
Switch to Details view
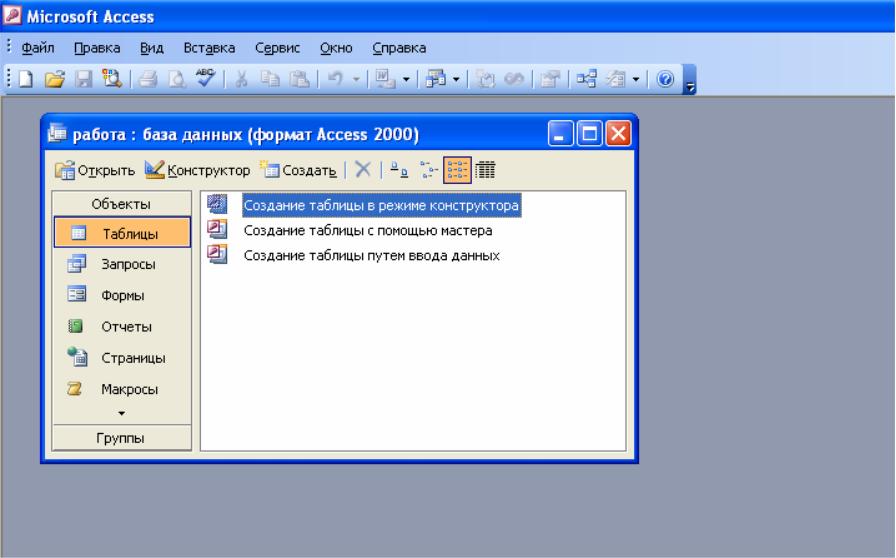click(x=485, y=170)
